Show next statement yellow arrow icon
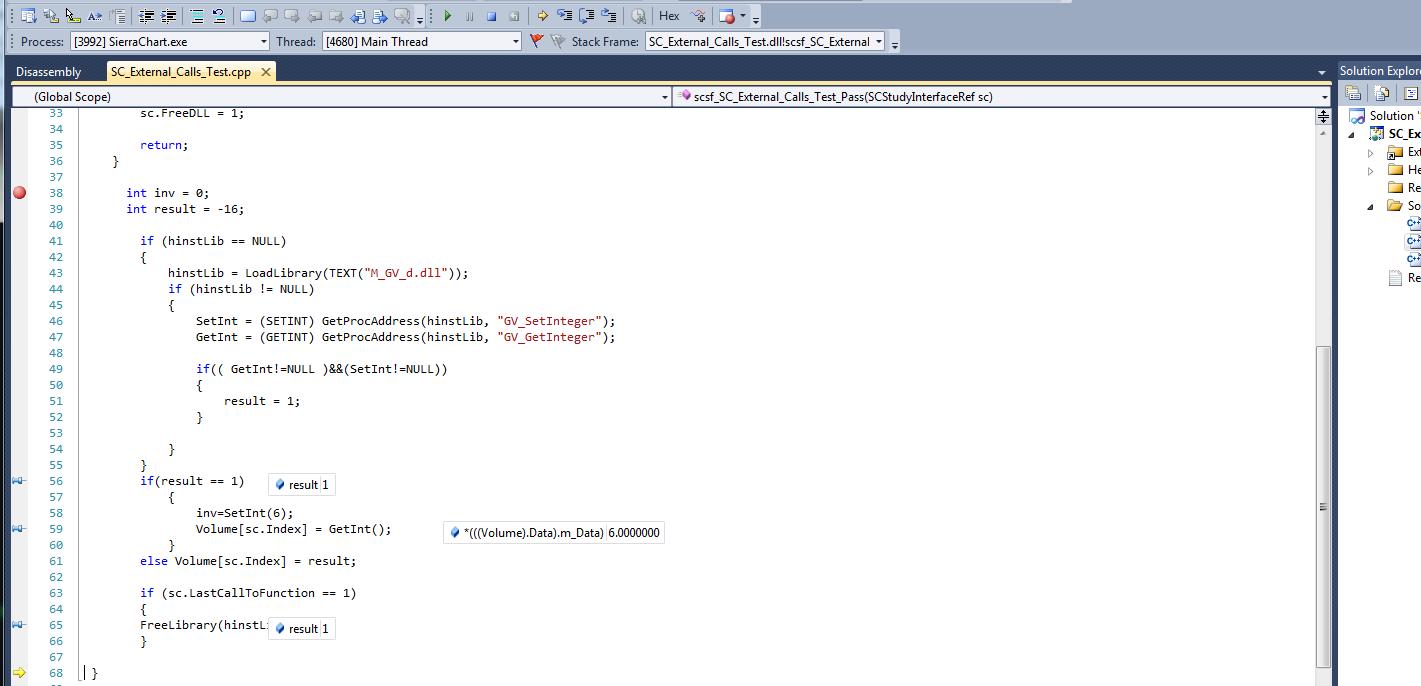The width and height of the screenshot is (1421, 686). click(542, 16)
